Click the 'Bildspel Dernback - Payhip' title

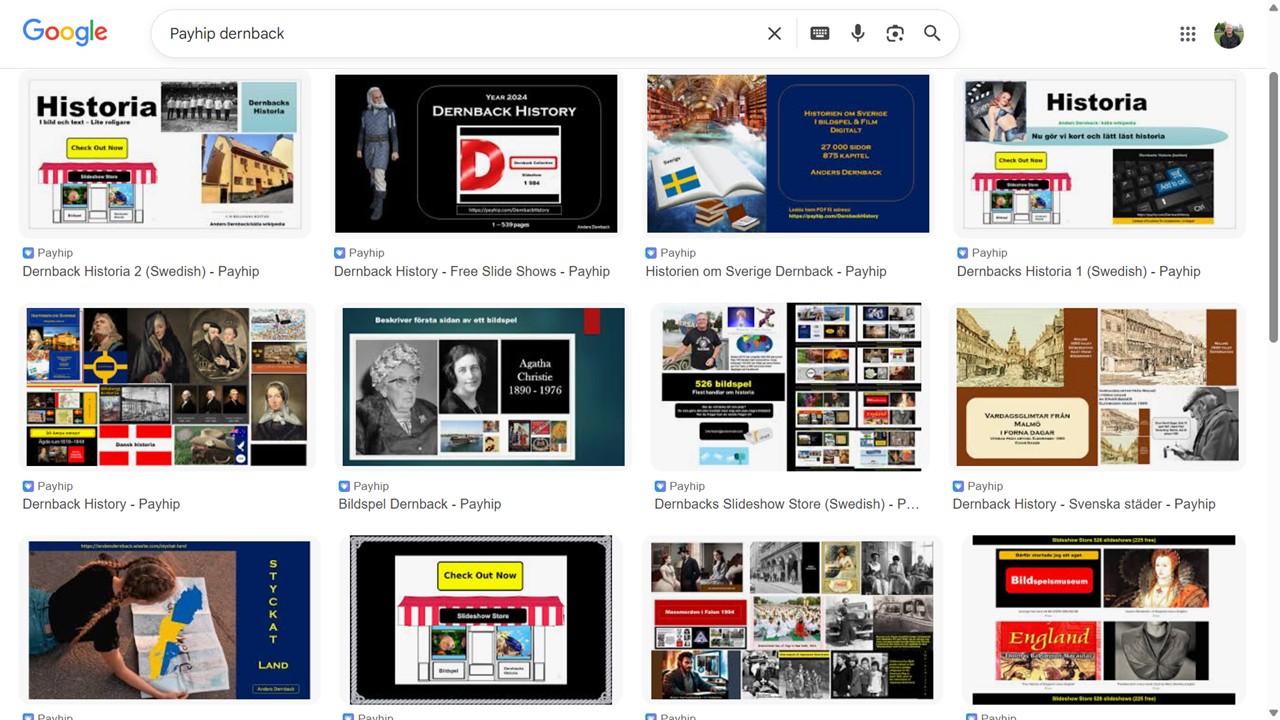420,504
